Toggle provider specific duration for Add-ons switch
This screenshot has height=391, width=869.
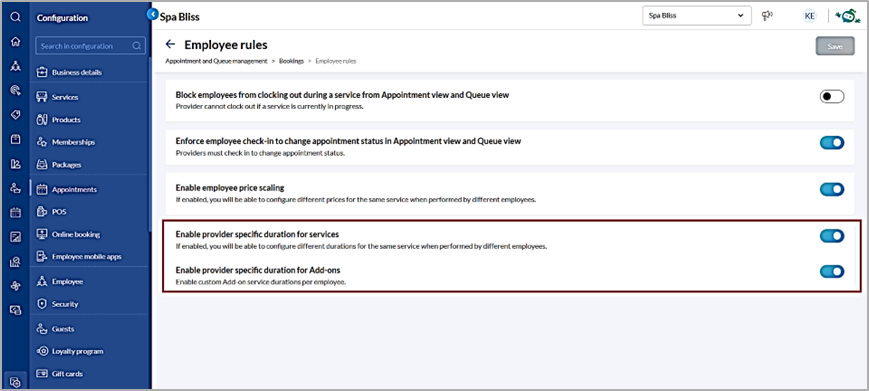click(832, 271)
